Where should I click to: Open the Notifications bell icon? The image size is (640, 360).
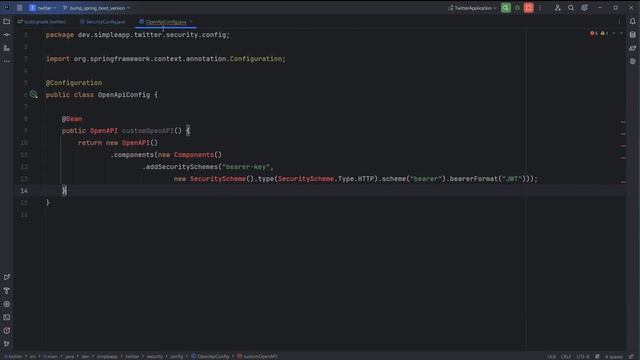[632, 22]
